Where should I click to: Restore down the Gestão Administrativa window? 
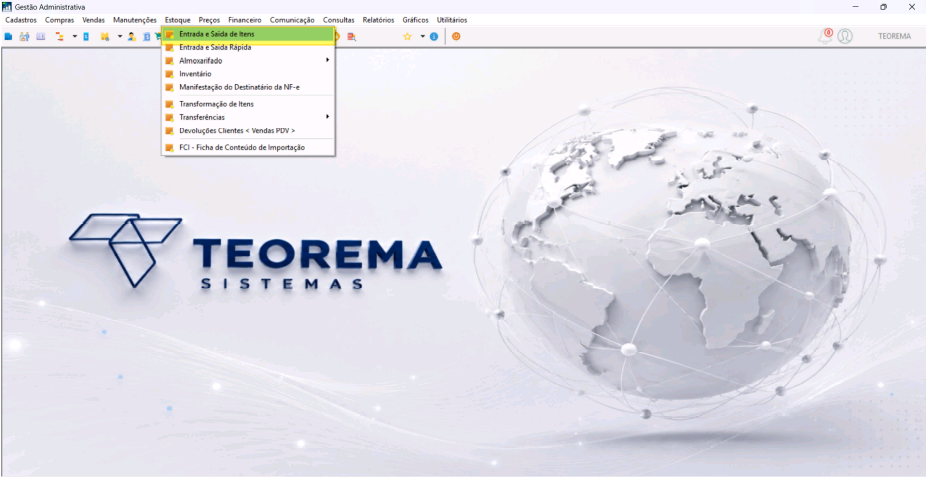[x=883, y=7]
